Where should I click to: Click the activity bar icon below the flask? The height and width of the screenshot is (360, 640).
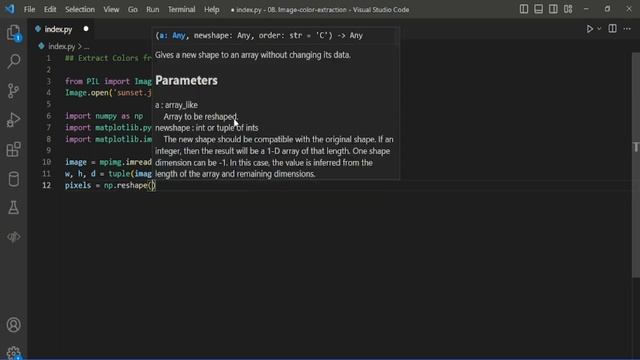(x=13, y=237)
